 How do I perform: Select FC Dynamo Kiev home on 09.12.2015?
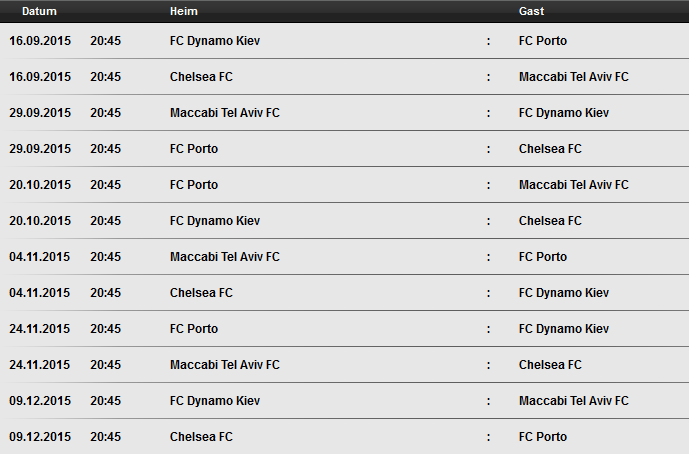point(215,401)
